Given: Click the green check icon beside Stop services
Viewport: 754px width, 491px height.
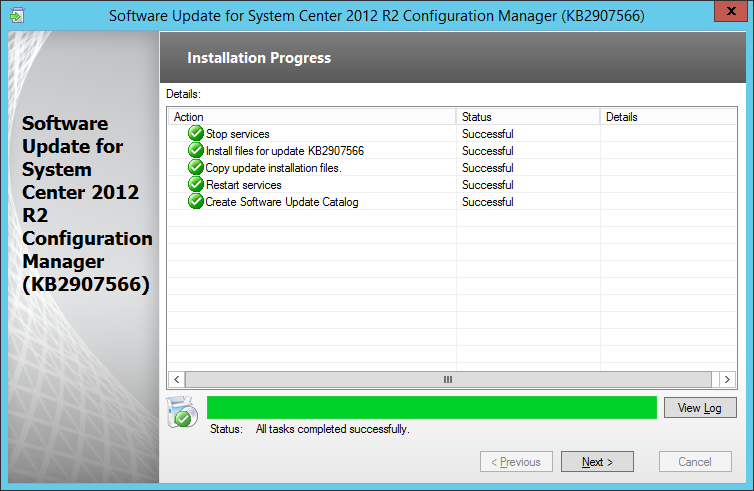Looking at the screenshot, I should click(x=196, y=133).
